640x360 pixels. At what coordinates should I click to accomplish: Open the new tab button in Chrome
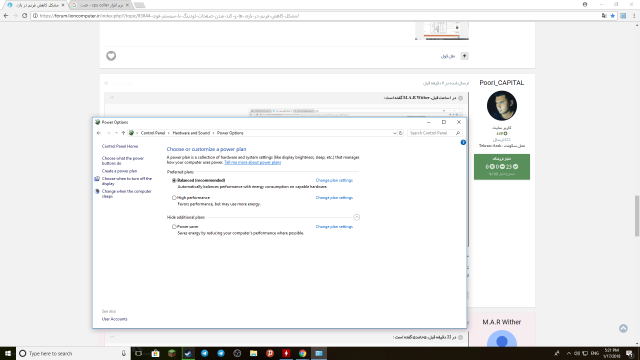[139, 5]
